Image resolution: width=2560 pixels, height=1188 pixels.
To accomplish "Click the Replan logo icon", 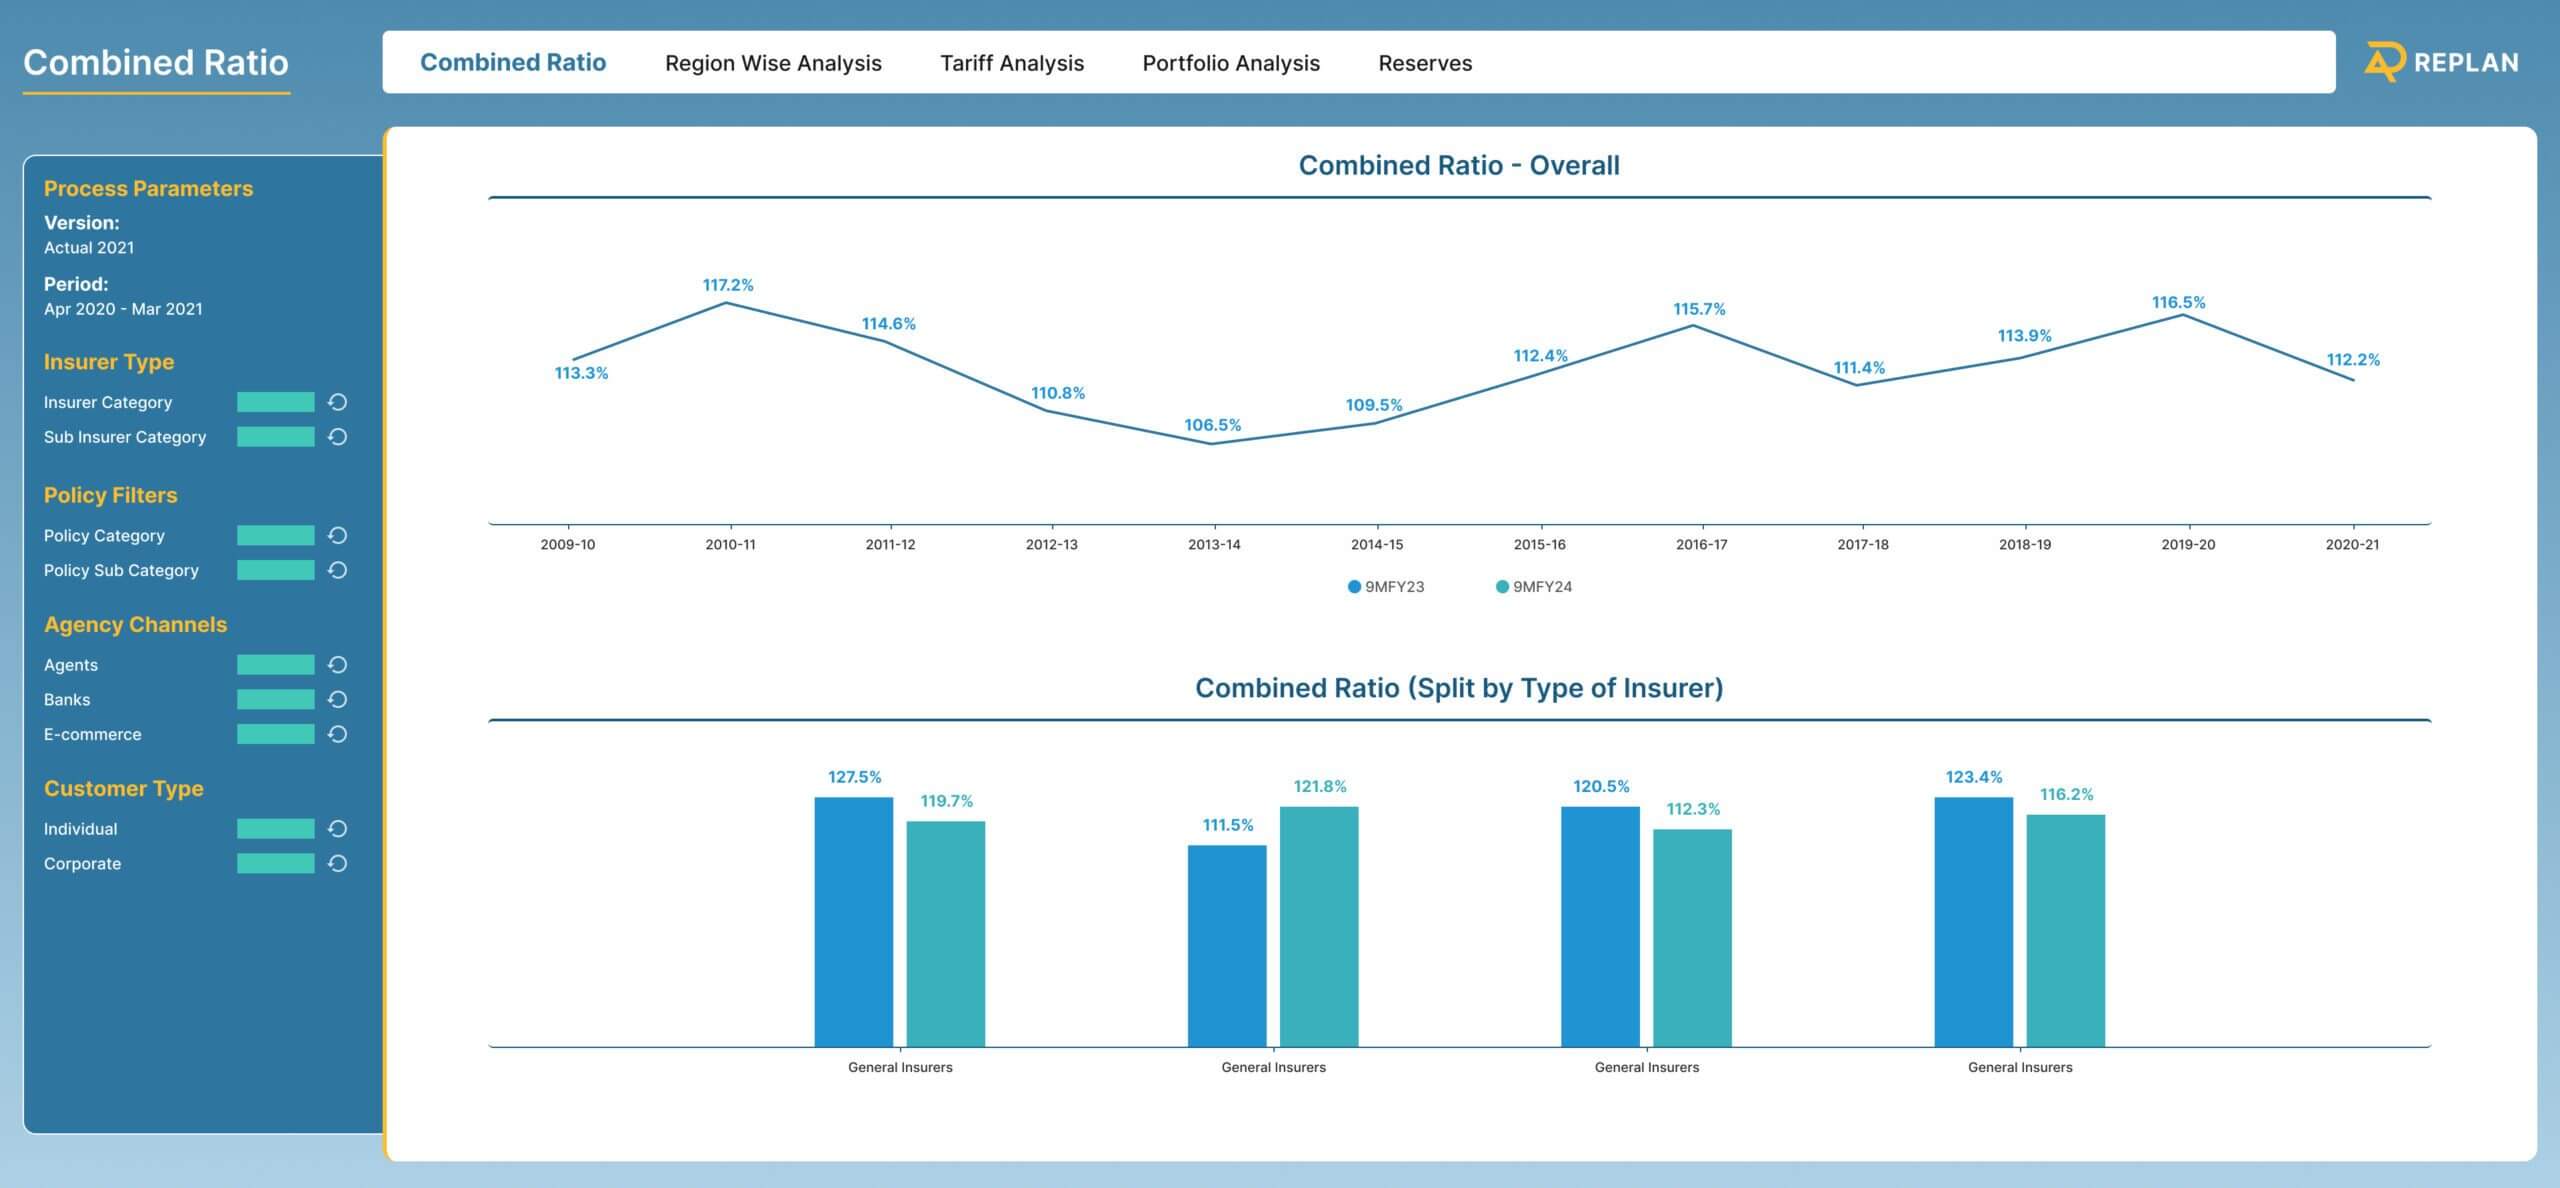I will 2384,62.
